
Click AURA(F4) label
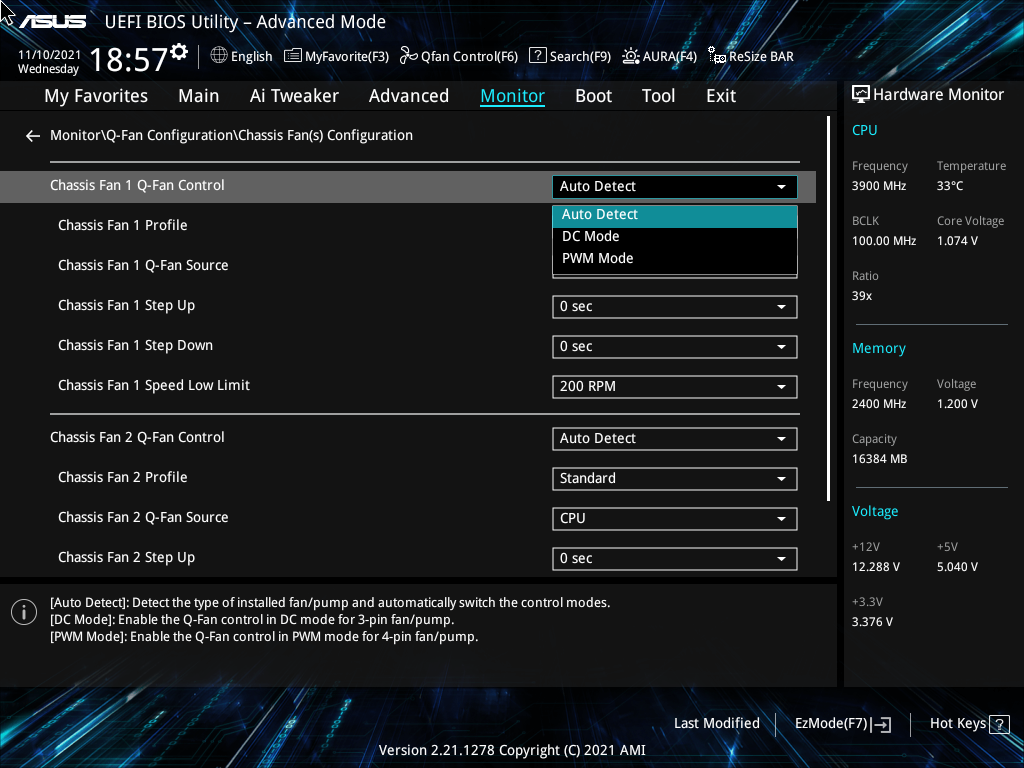[x=669, y=57]
